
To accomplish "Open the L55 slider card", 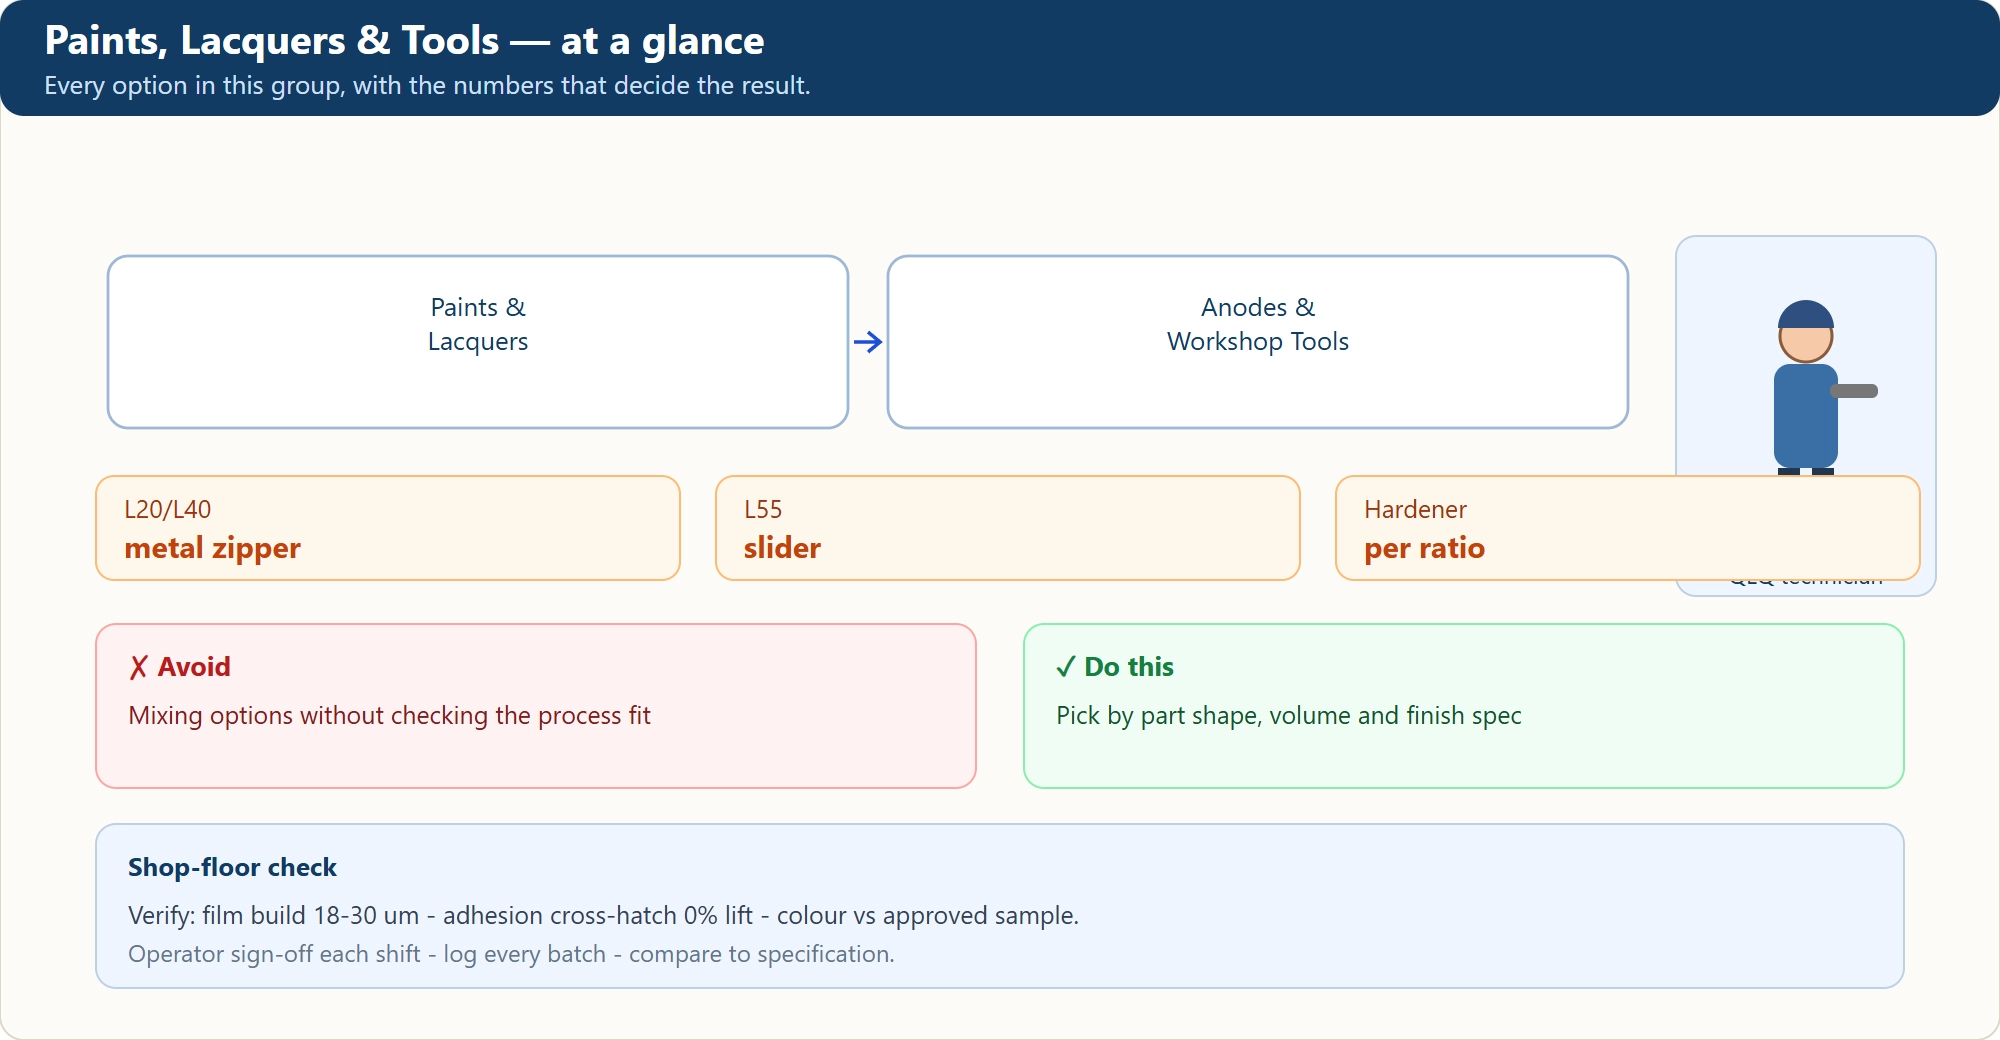I will (x=1008, y=528).
